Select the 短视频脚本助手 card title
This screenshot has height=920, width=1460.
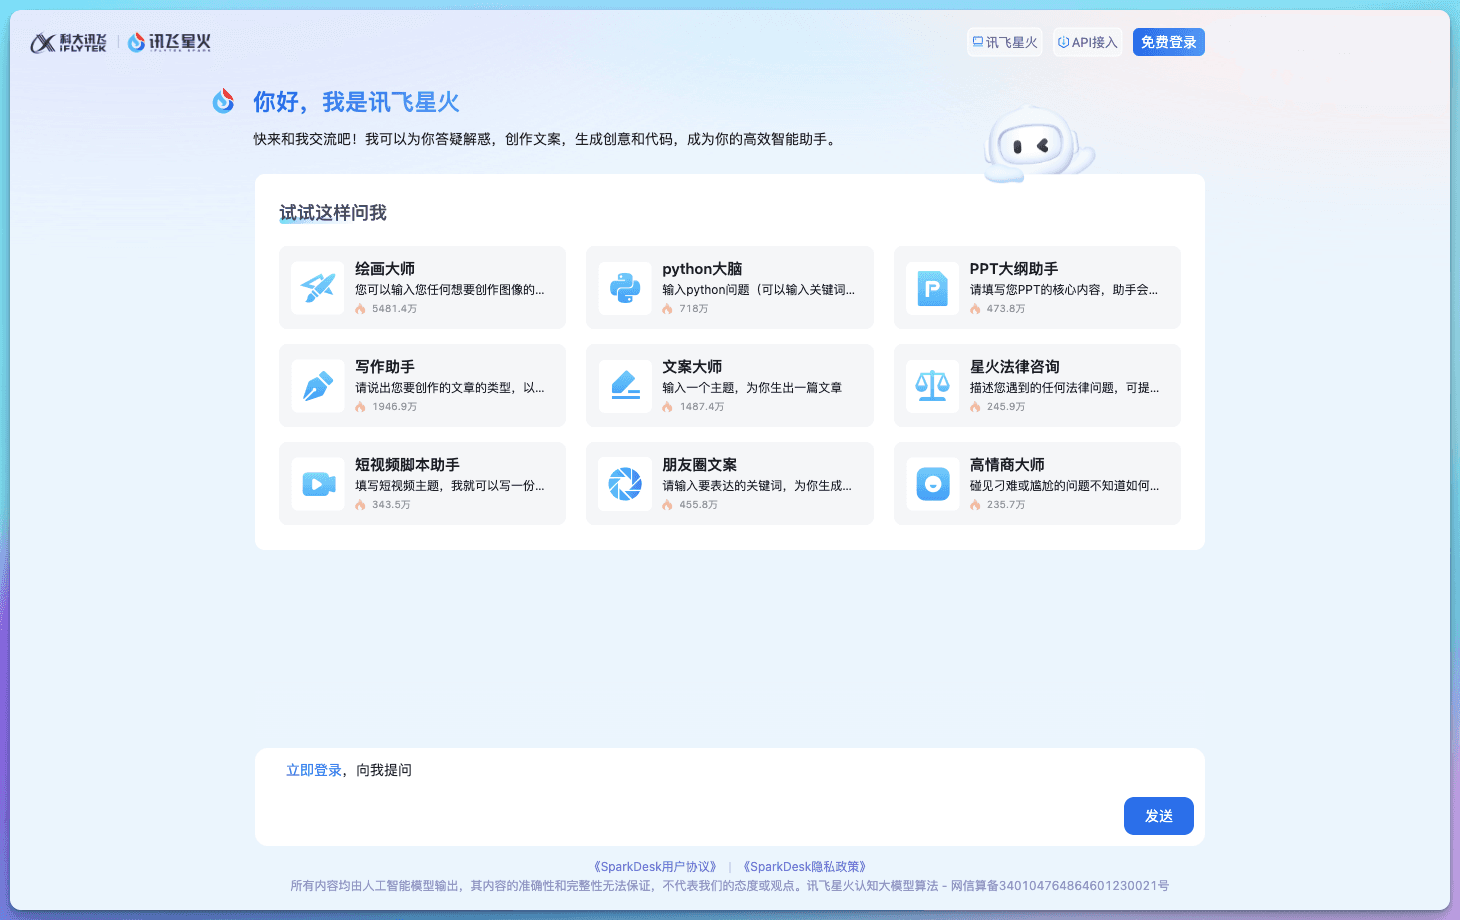[x=407, y=465]
